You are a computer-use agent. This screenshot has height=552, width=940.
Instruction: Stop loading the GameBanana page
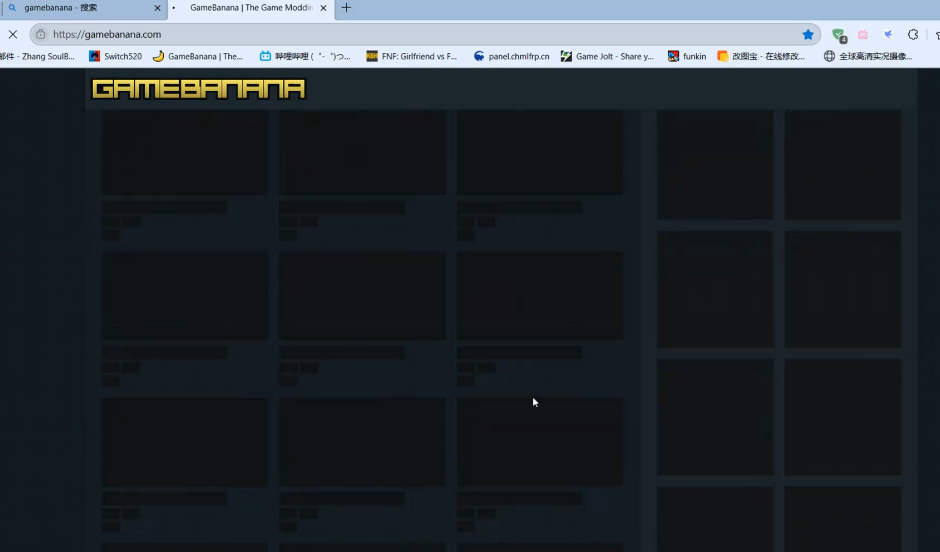[13, 34]
